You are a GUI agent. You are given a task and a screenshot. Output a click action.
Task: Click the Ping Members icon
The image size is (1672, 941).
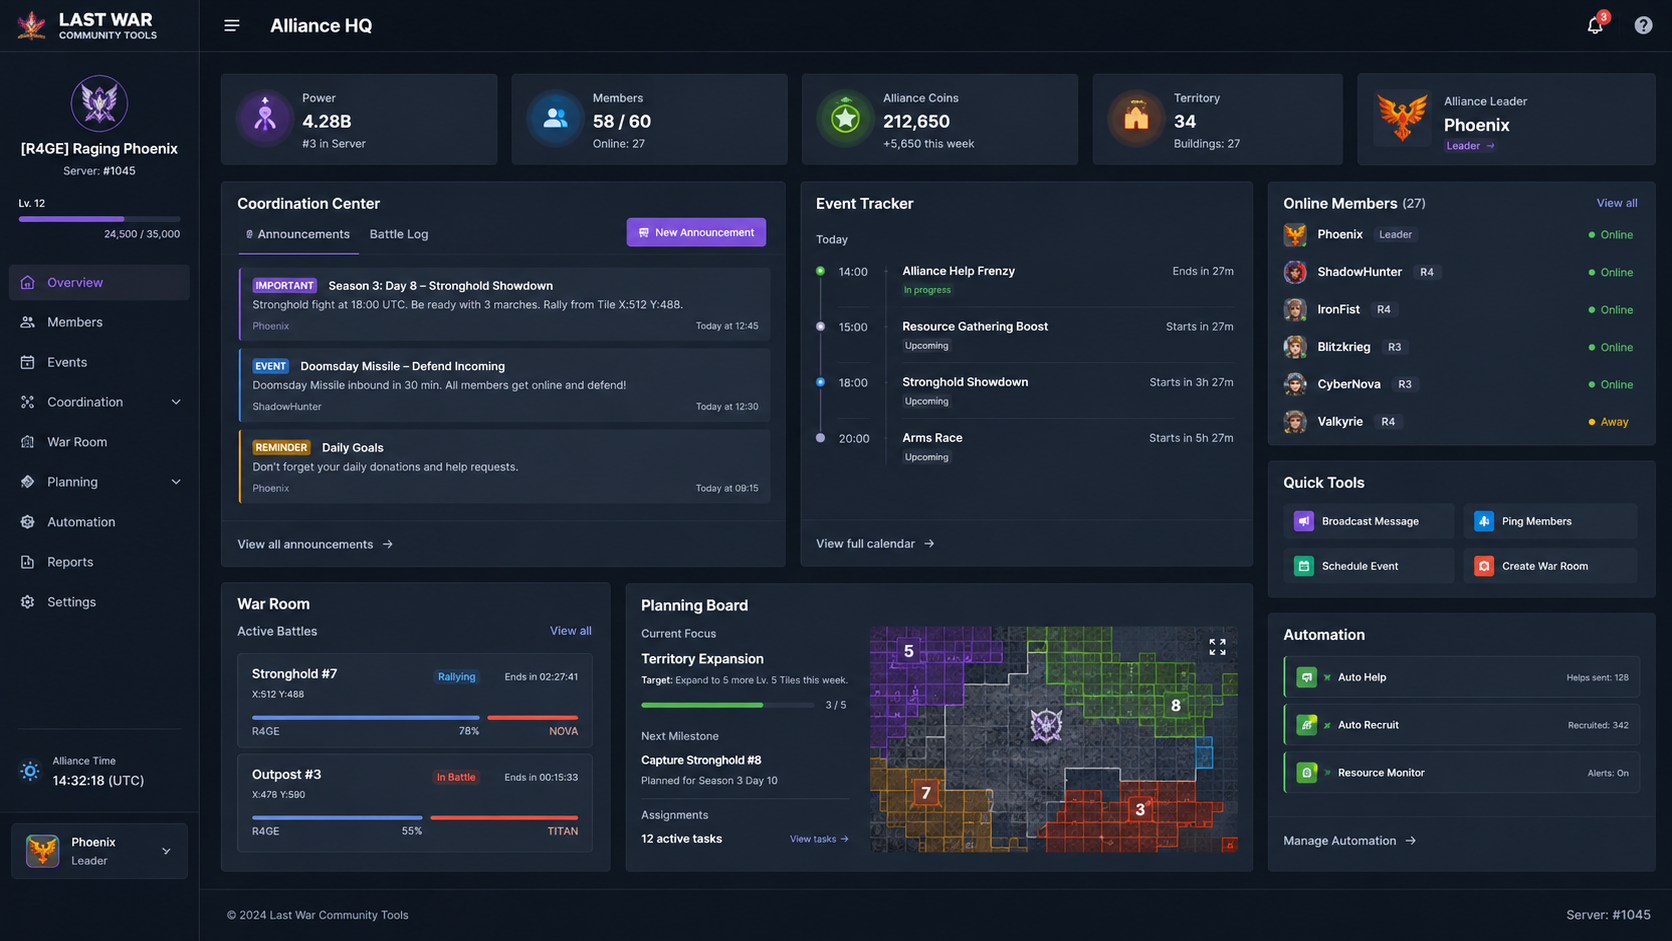(x=1484, y=521)
